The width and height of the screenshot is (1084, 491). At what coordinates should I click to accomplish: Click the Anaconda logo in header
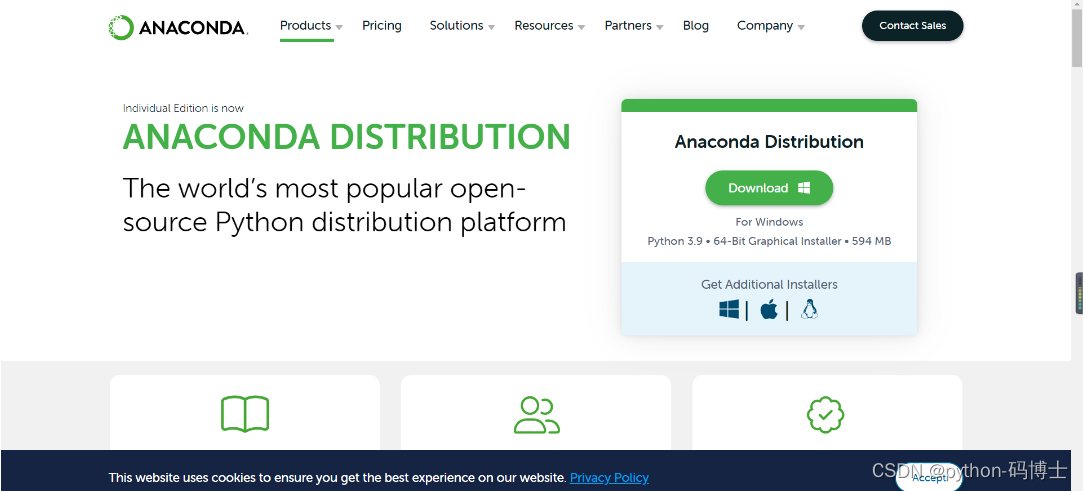[178, 28]
